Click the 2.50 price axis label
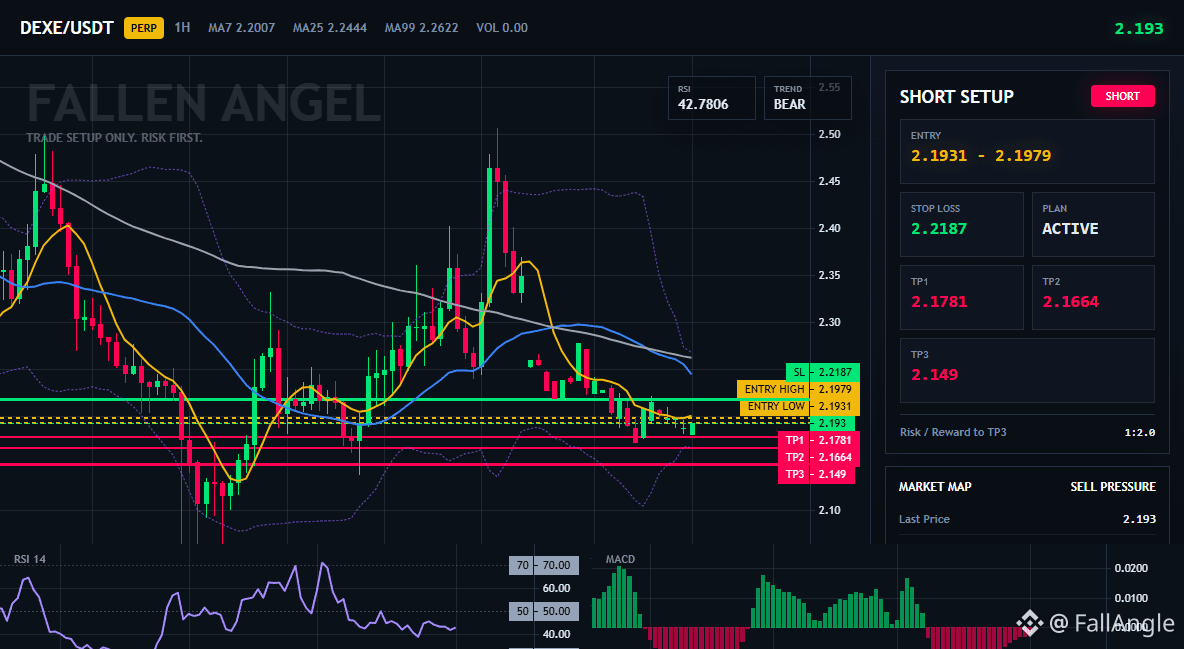 coord(829,134)
